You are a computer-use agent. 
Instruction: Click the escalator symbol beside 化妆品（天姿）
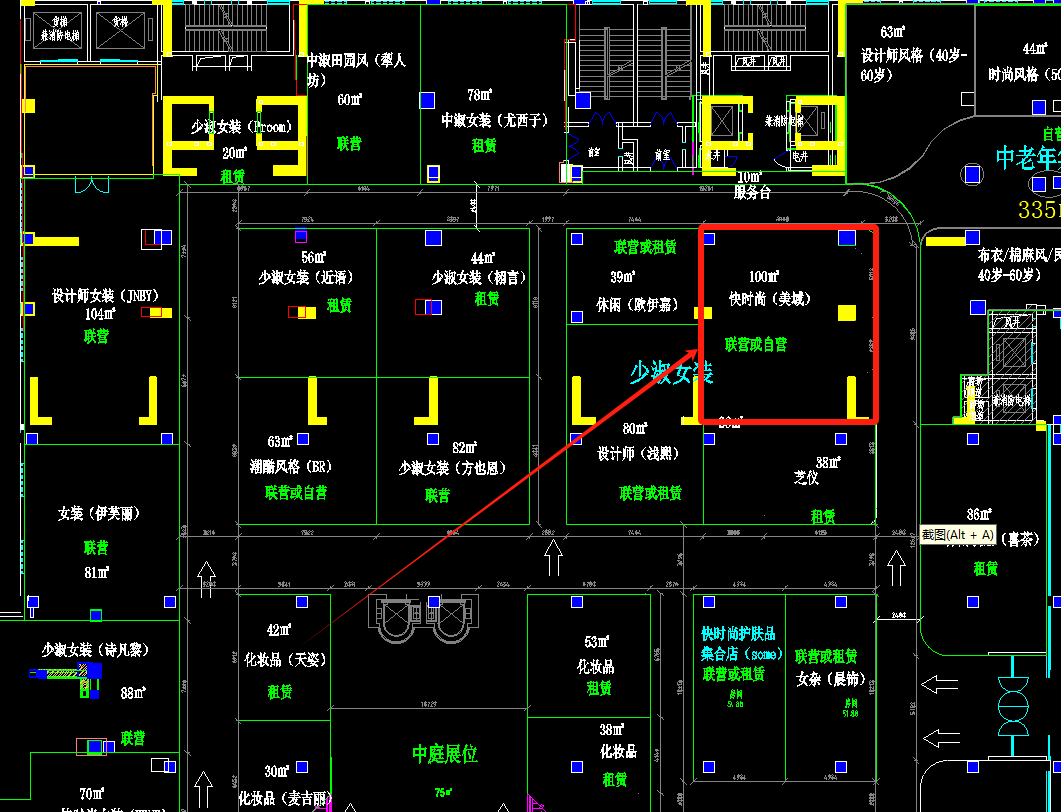point(421,620)
